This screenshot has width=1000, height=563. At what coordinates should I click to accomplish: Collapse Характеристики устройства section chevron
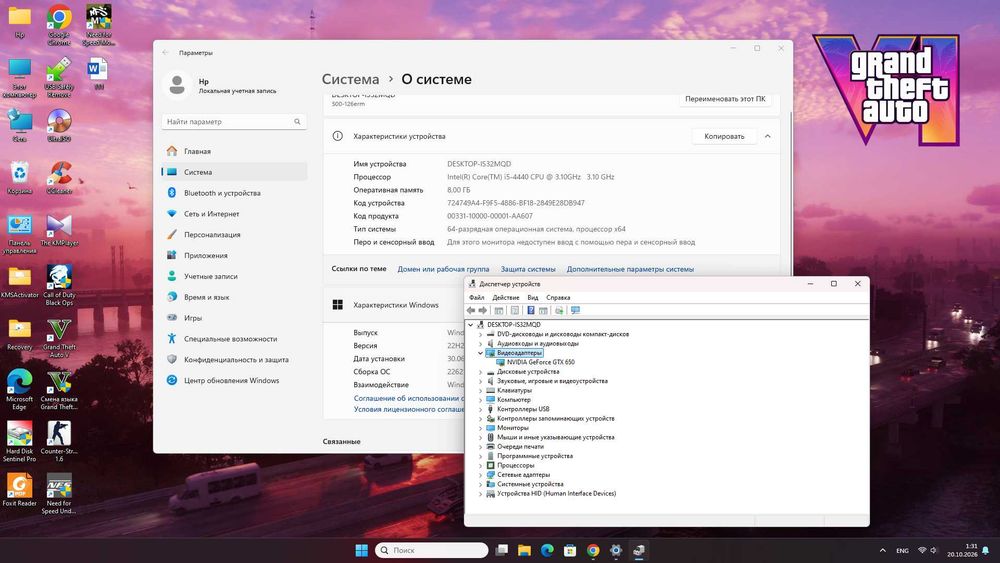point(768,136)
